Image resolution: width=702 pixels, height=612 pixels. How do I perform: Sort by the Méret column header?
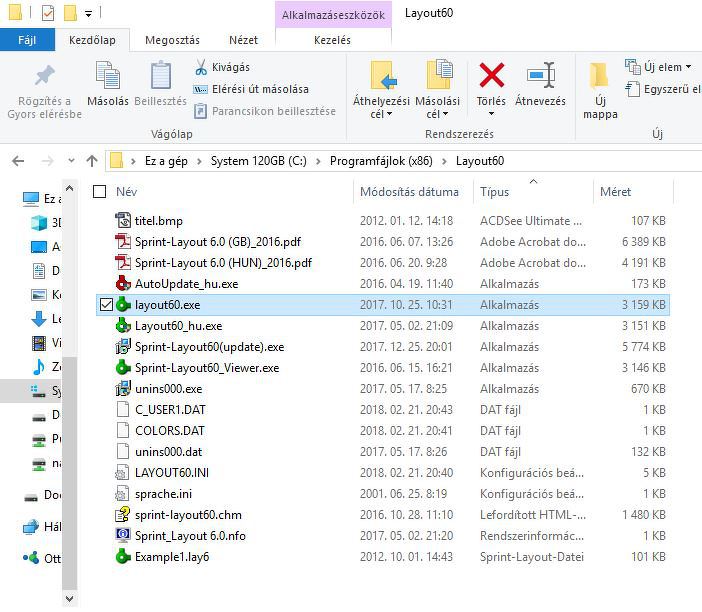tap(615, 192)
